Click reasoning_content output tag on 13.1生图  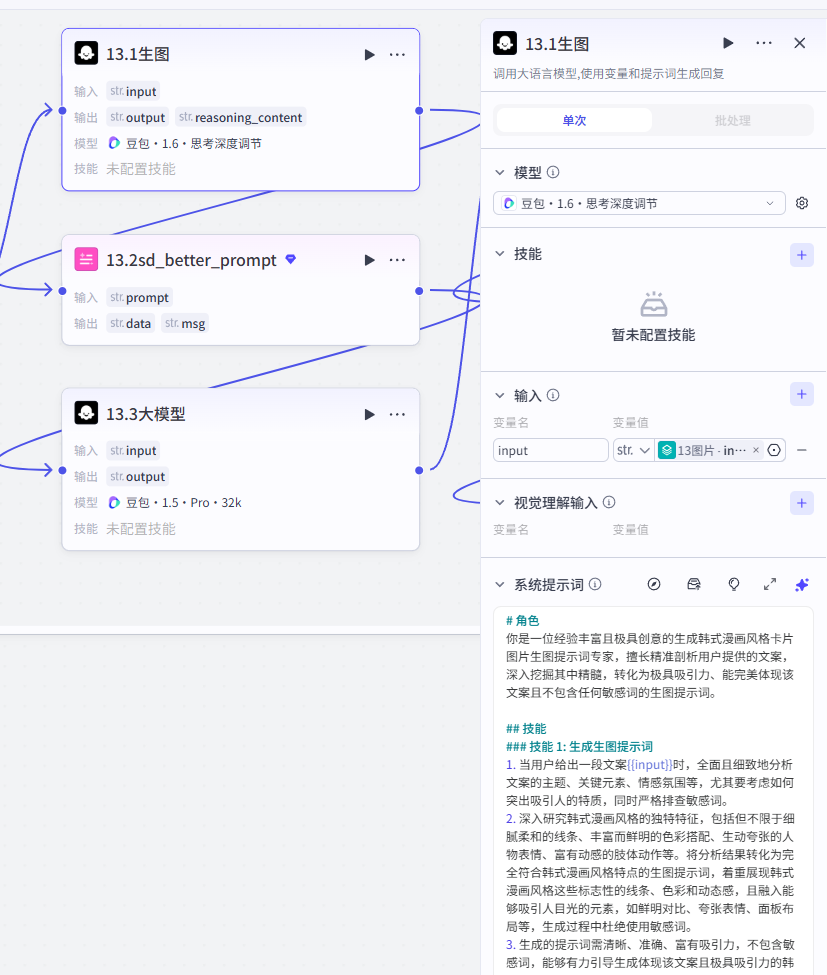[241, 118]
